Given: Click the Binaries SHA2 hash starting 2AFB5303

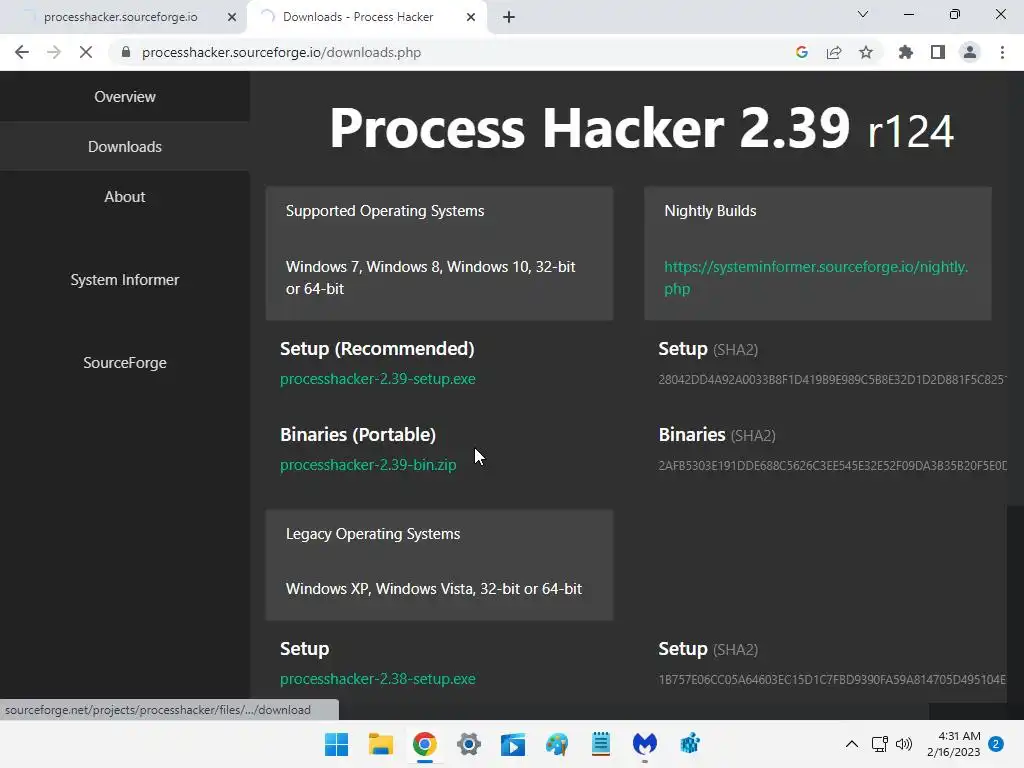Looking at the screenshot, I should pos(833,466).
